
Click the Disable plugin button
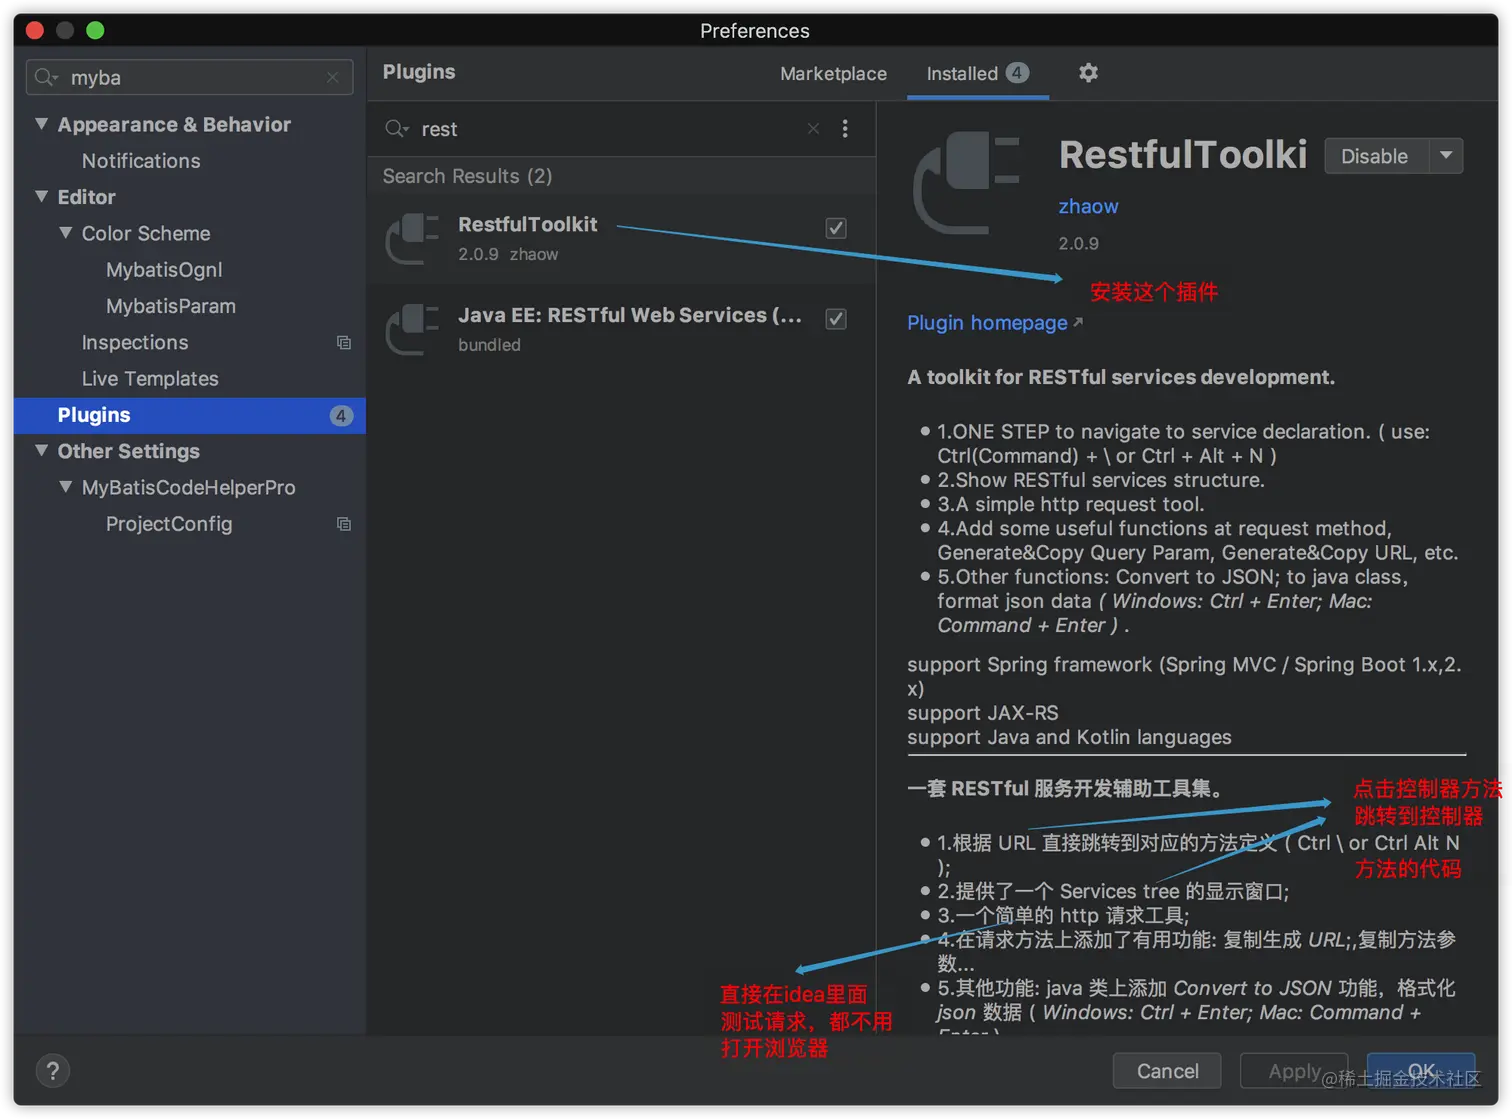pos(1375,156)
